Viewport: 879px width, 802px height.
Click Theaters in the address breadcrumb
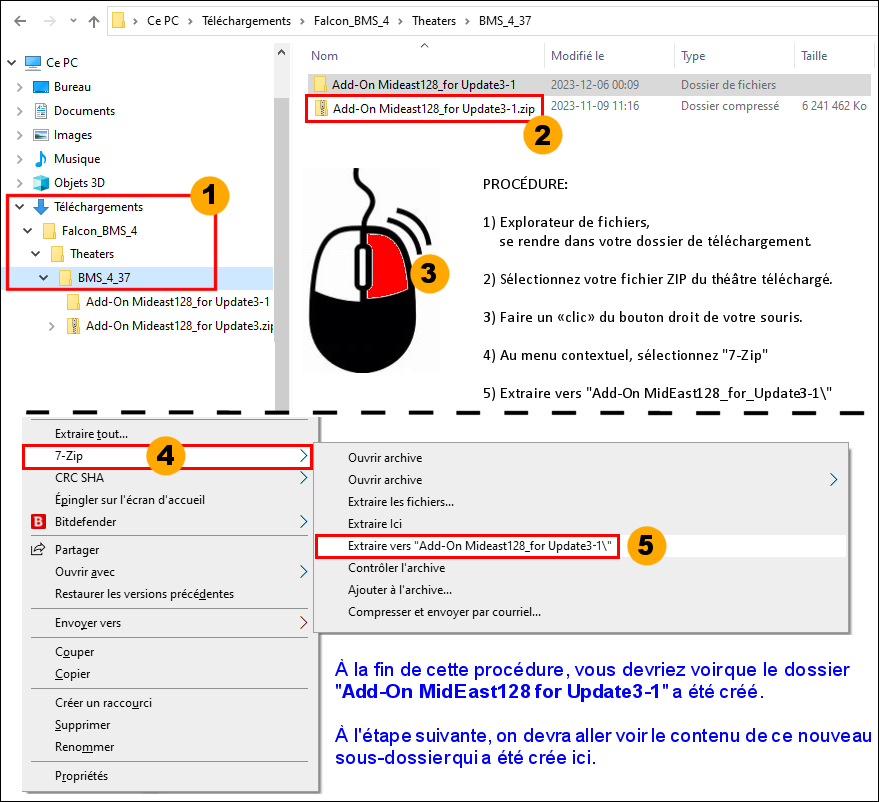pos(435,20)
